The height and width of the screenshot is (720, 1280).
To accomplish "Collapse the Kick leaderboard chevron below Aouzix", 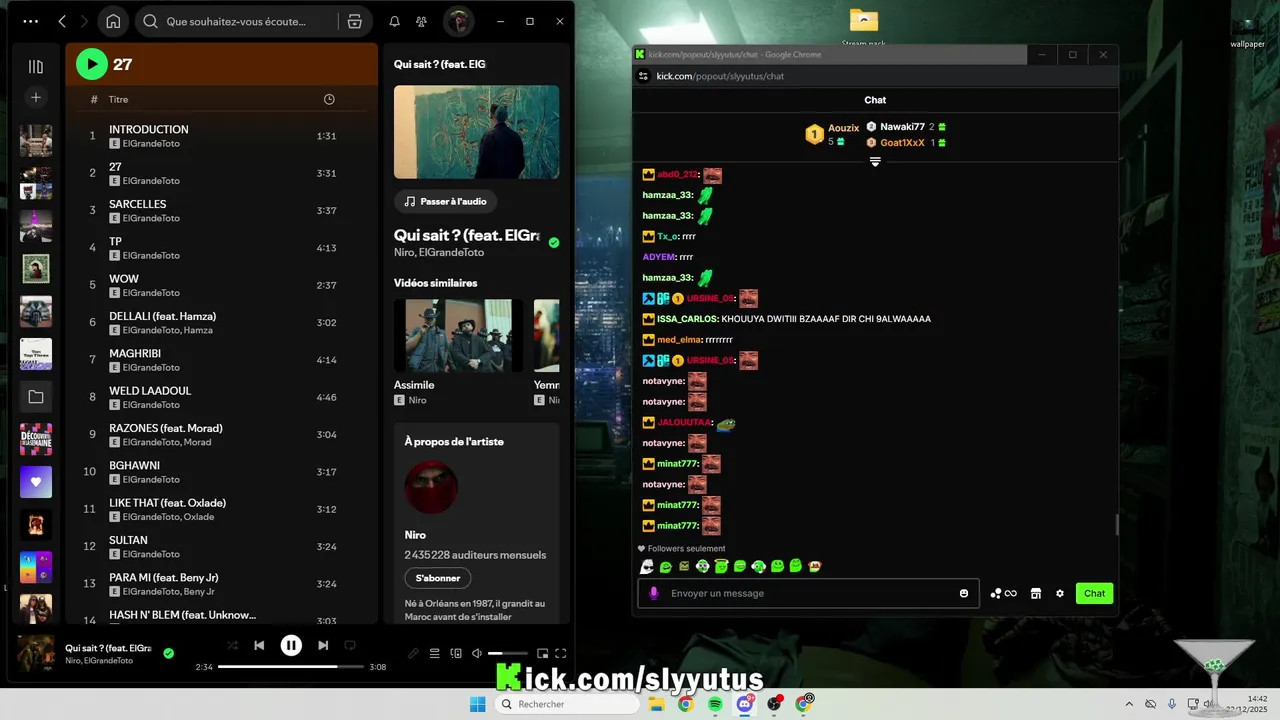I will click(x=875, y=161).
